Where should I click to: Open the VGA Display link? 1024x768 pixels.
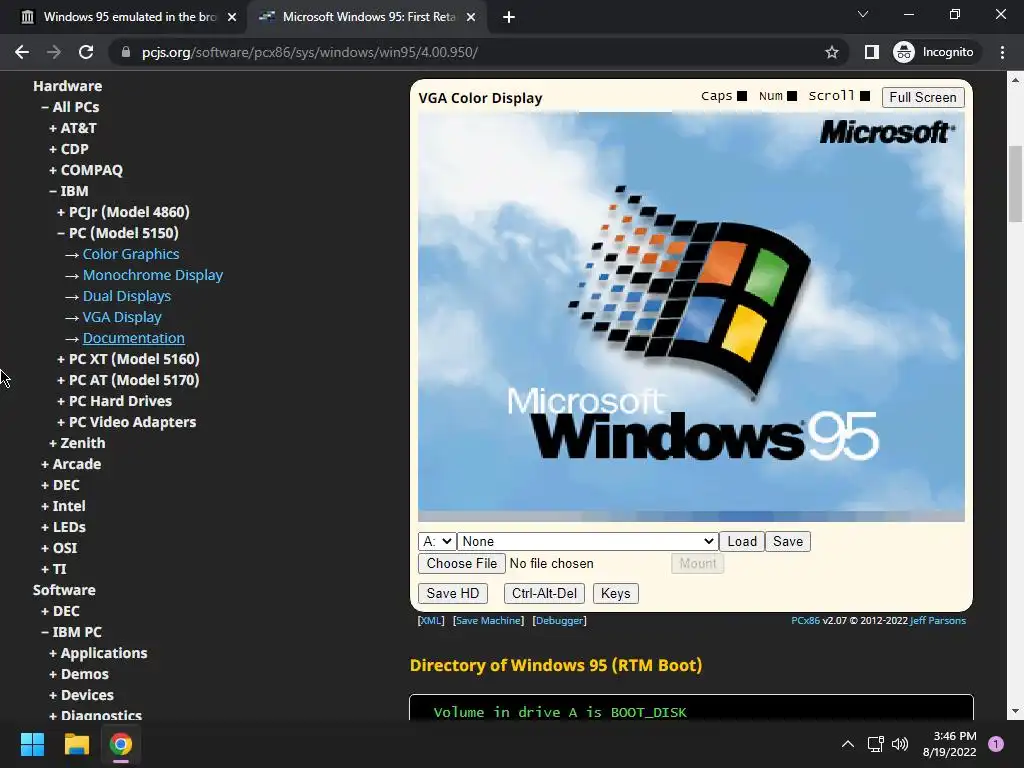122,317
